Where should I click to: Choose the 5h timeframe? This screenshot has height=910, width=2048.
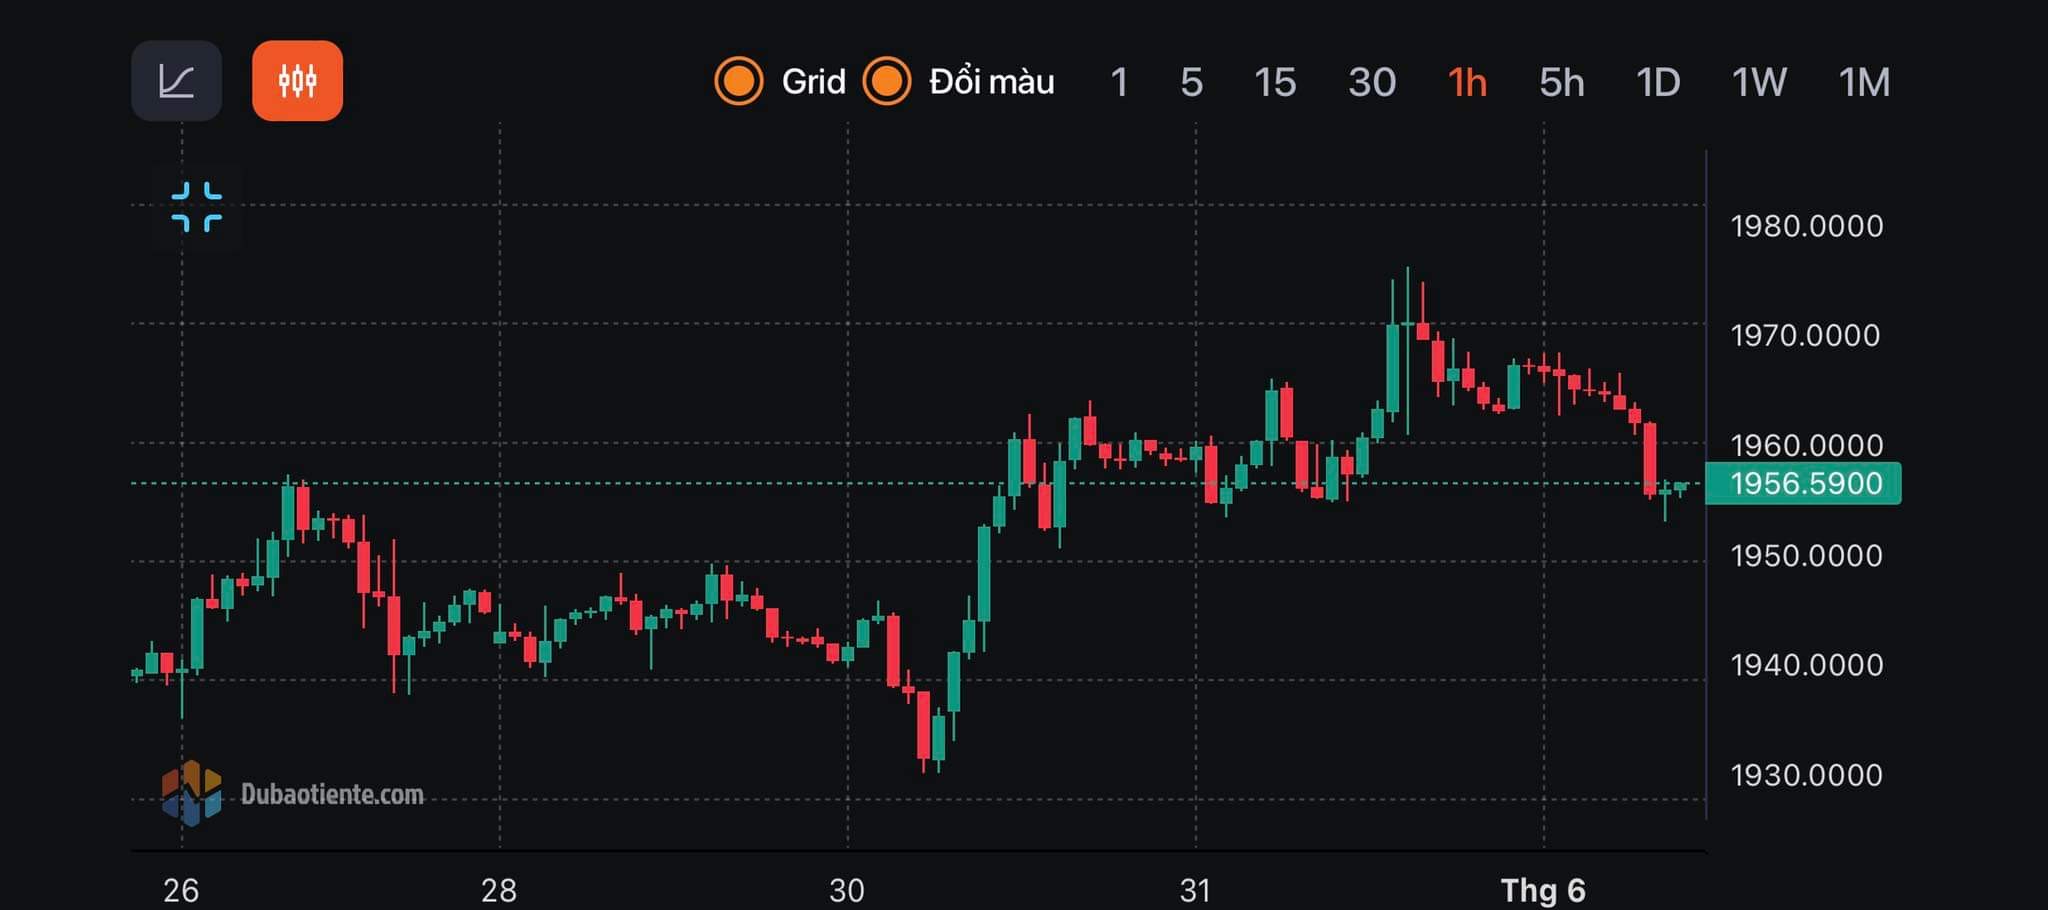click(x=1561, y=82)
